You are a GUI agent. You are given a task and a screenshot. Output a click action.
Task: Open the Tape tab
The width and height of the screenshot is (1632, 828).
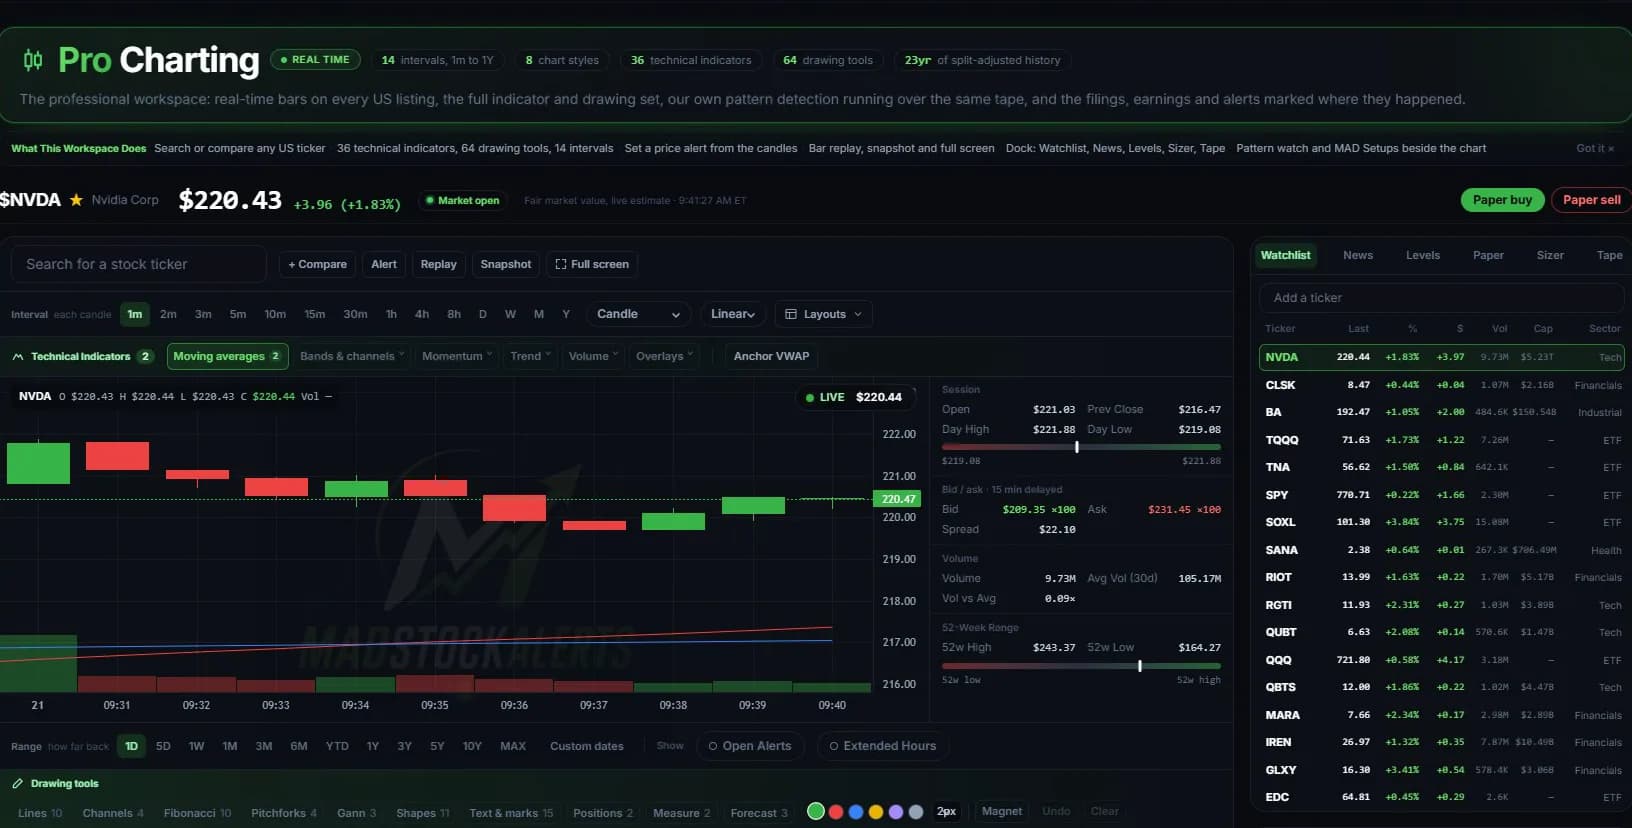pyautogui.click(x=1609, y=255)
